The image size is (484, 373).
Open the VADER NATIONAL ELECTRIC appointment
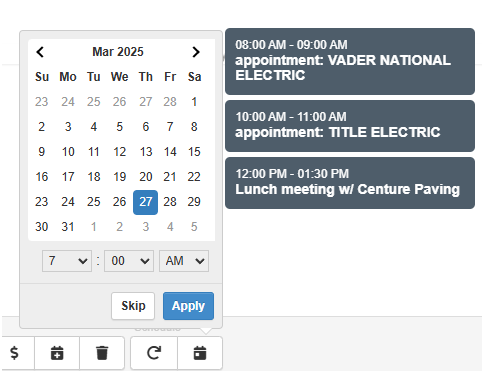coord(350,62)
